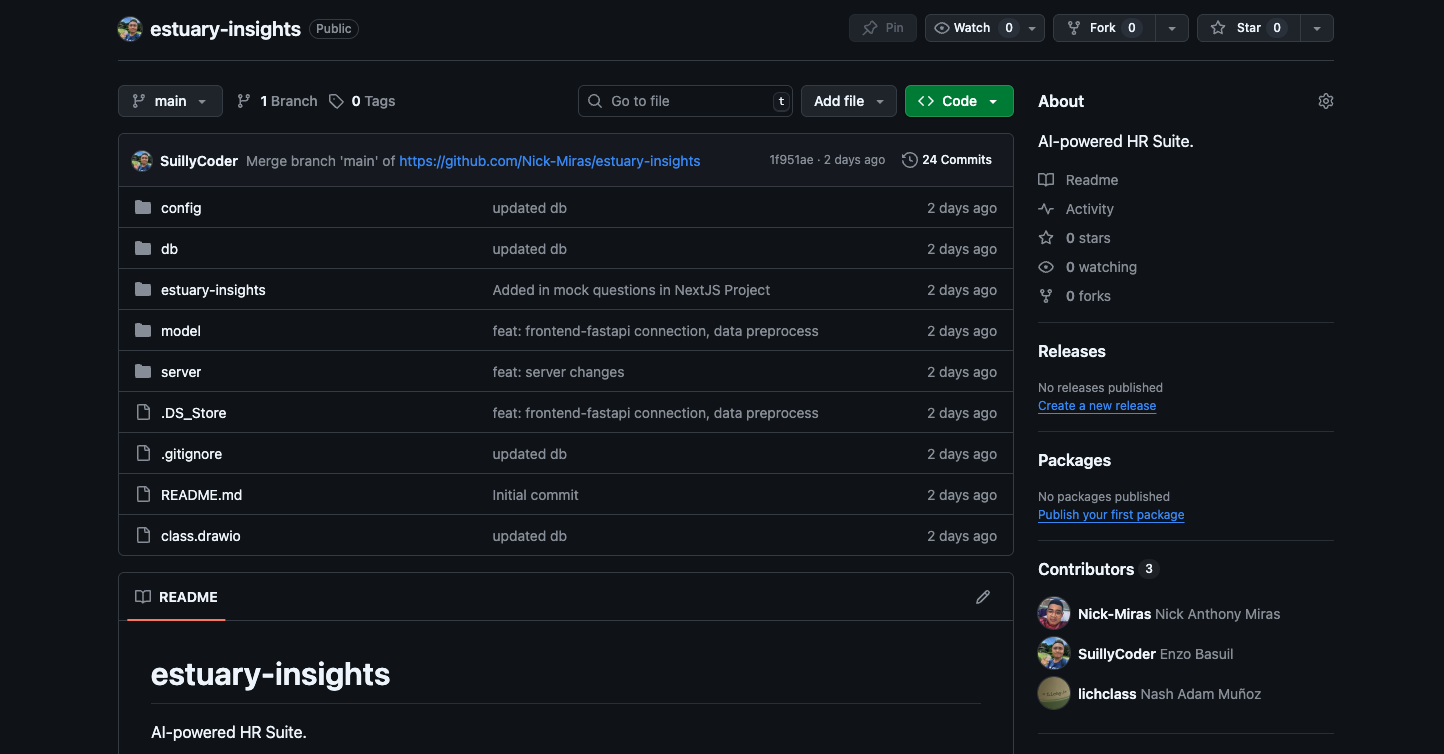Open the Readme link in About sidebar
The image size is (1444, 754).
pyautogui.click(x=1092, y=180)
